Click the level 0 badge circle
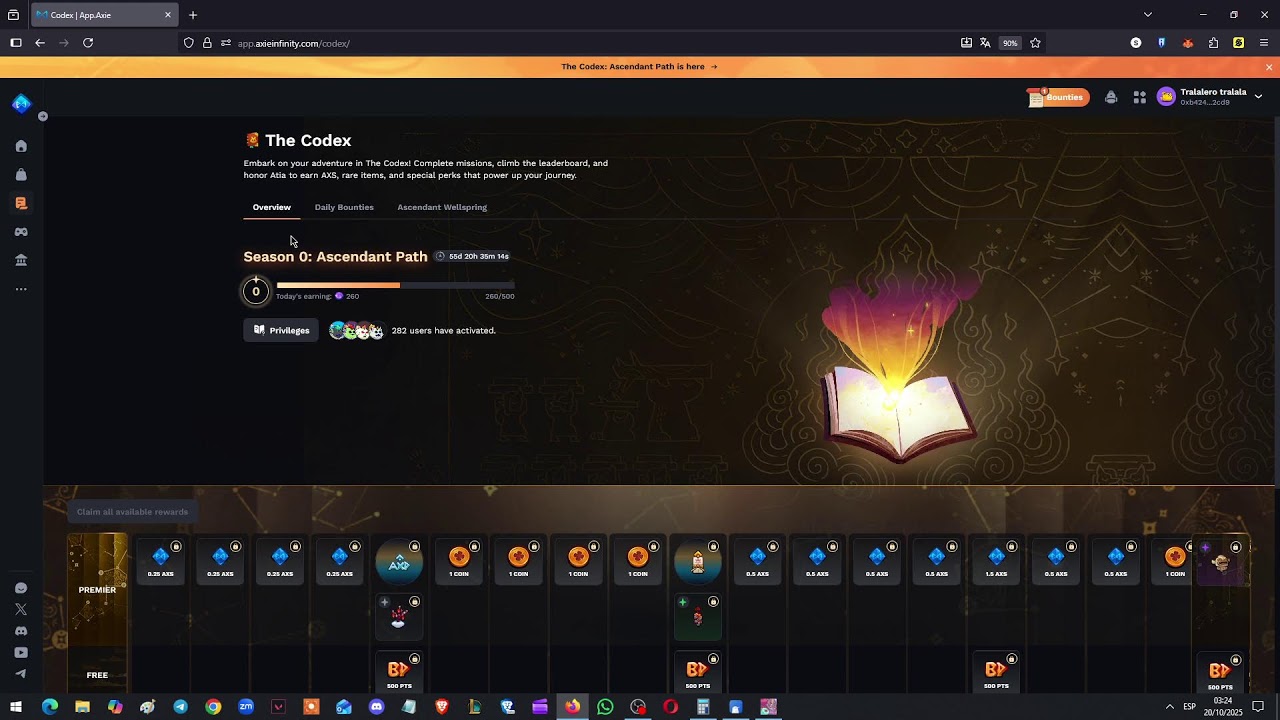Screen dimensions: 1280x720 click(256, 291)
